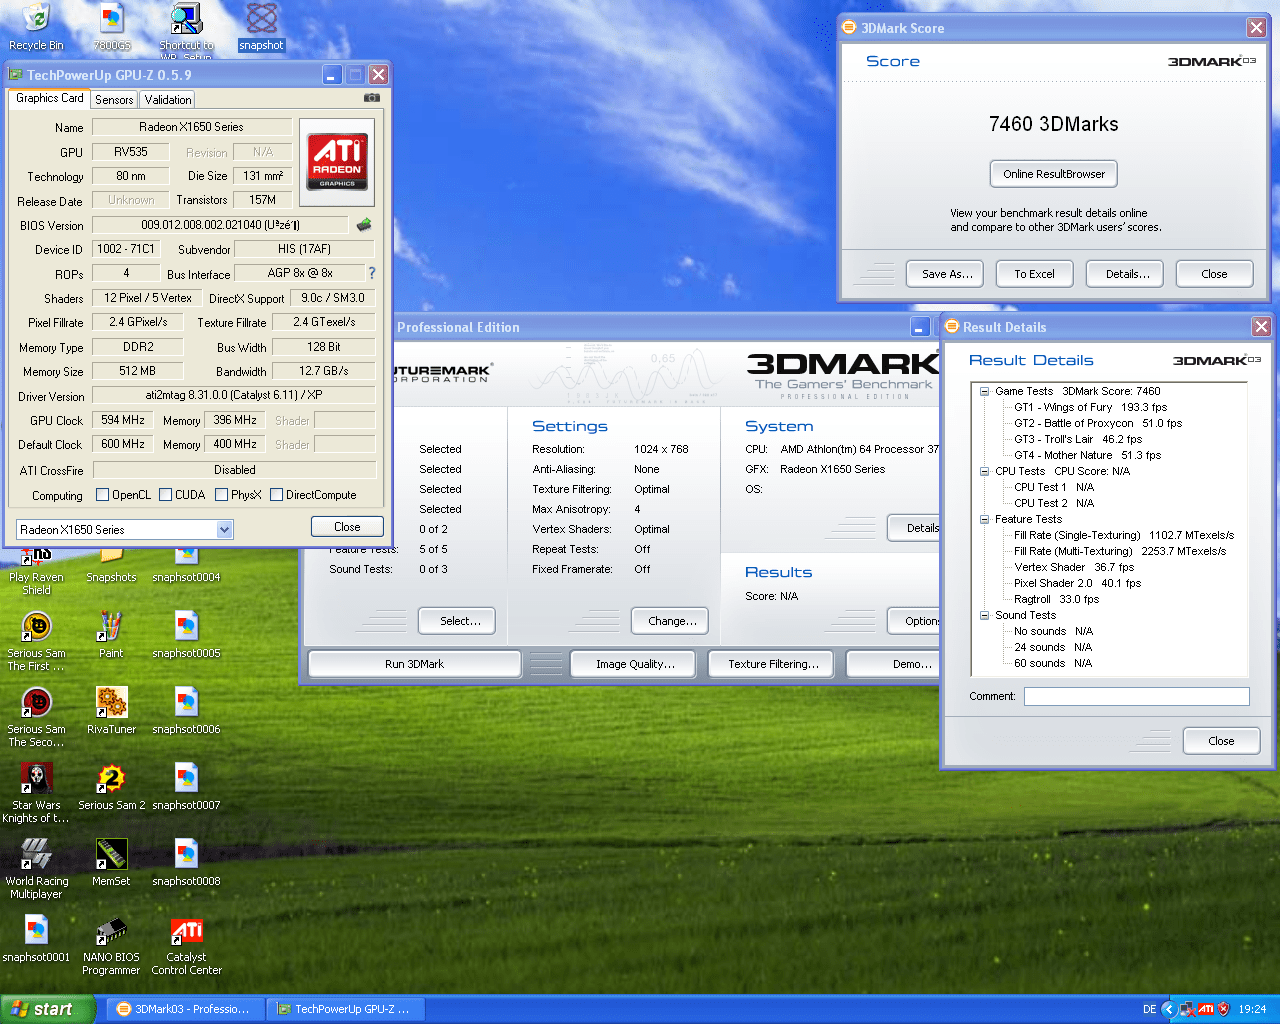The width and height of the screenshot is (1280, 1024).
Task: Click the BIOS save chip icon in GPU-Z
Action: point(364,225)
